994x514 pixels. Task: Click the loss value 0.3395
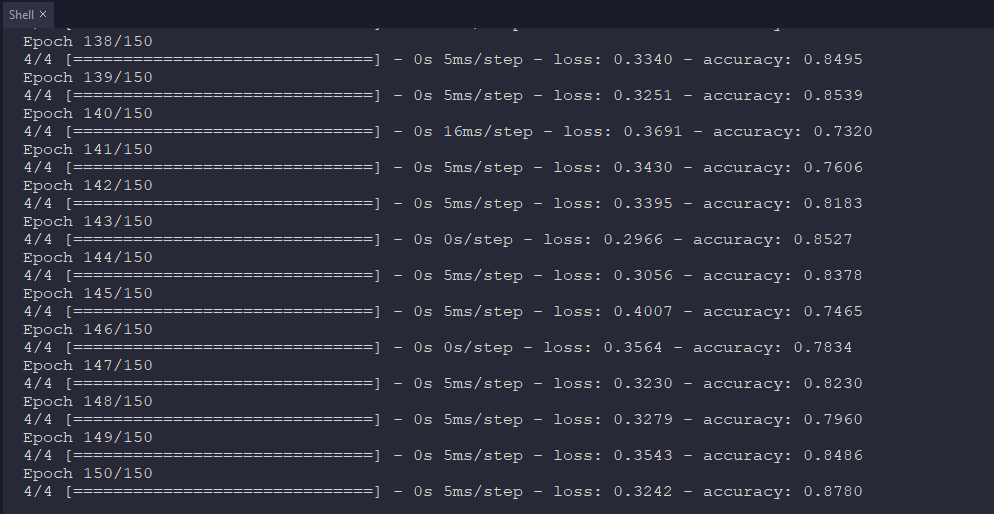pyautogui.click(x=643, y=203)
